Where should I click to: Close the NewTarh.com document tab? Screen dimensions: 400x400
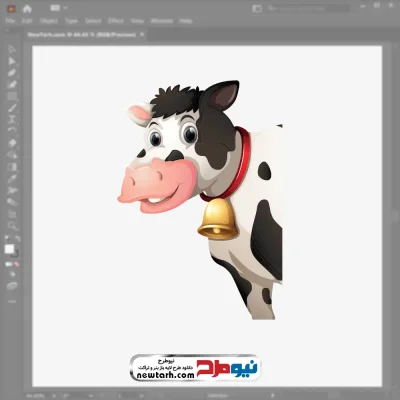[142, 34]
